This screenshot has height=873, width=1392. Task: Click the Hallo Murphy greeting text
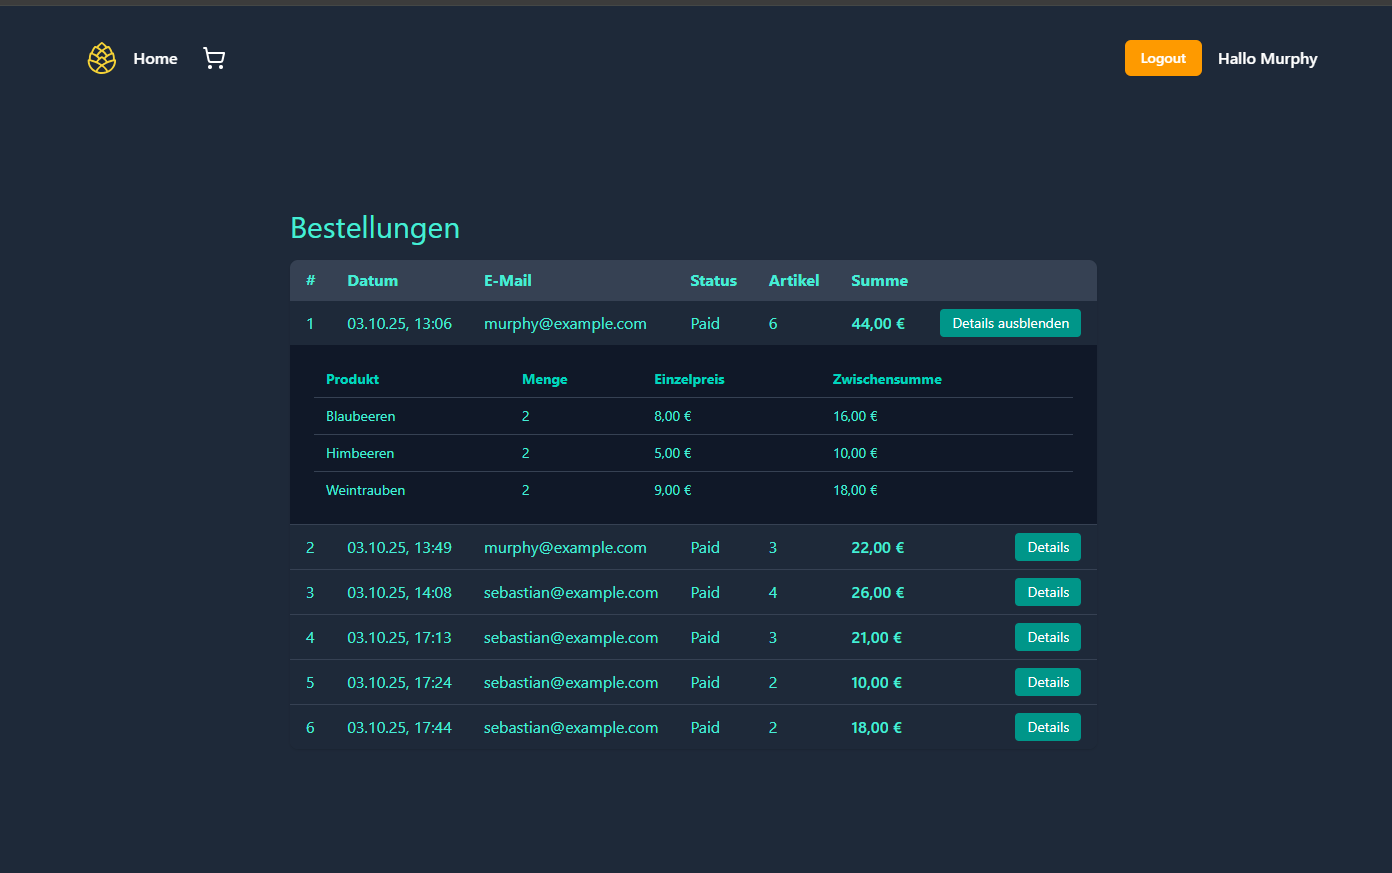1267,59
